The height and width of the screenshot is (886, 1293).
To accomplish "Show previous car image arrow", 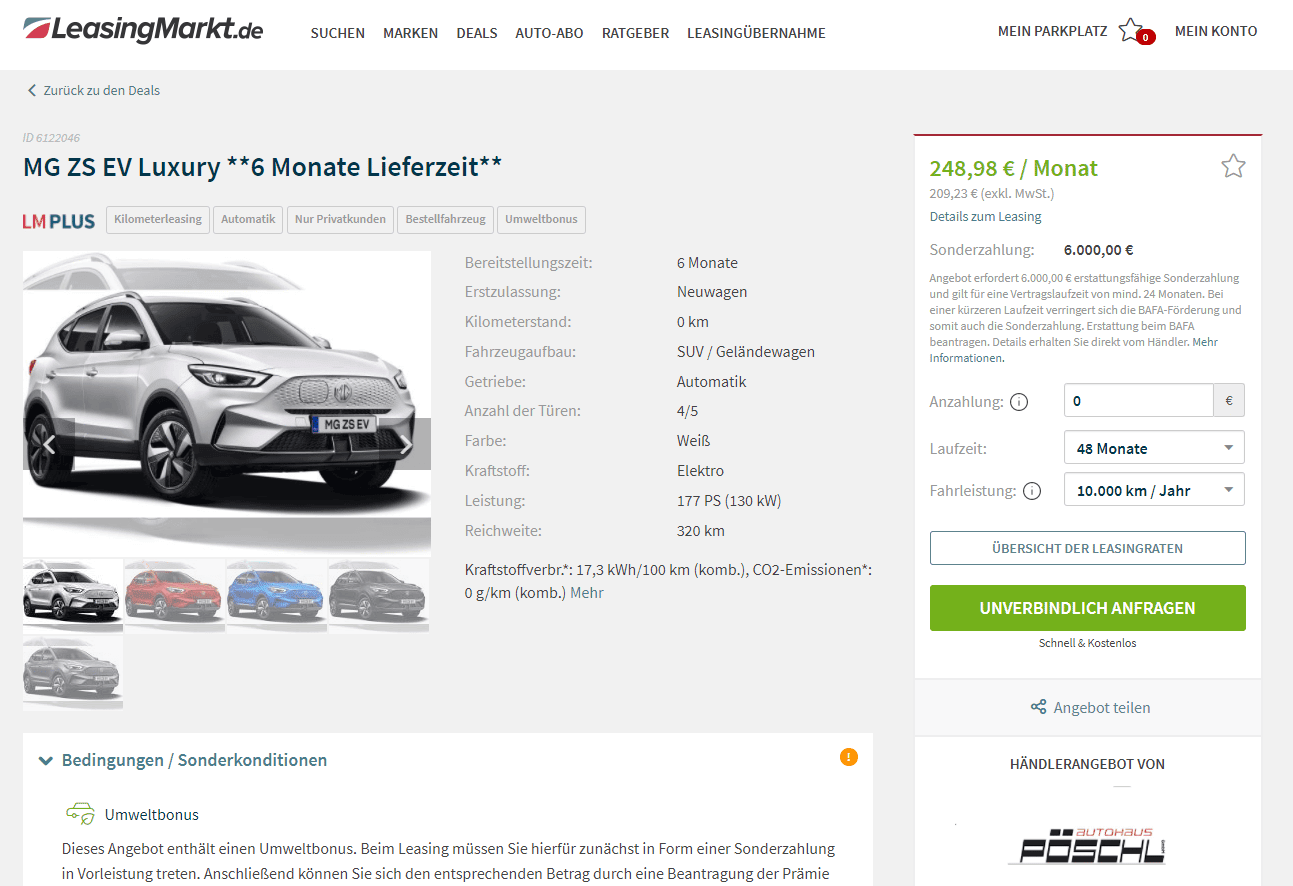I will (49, 444).
